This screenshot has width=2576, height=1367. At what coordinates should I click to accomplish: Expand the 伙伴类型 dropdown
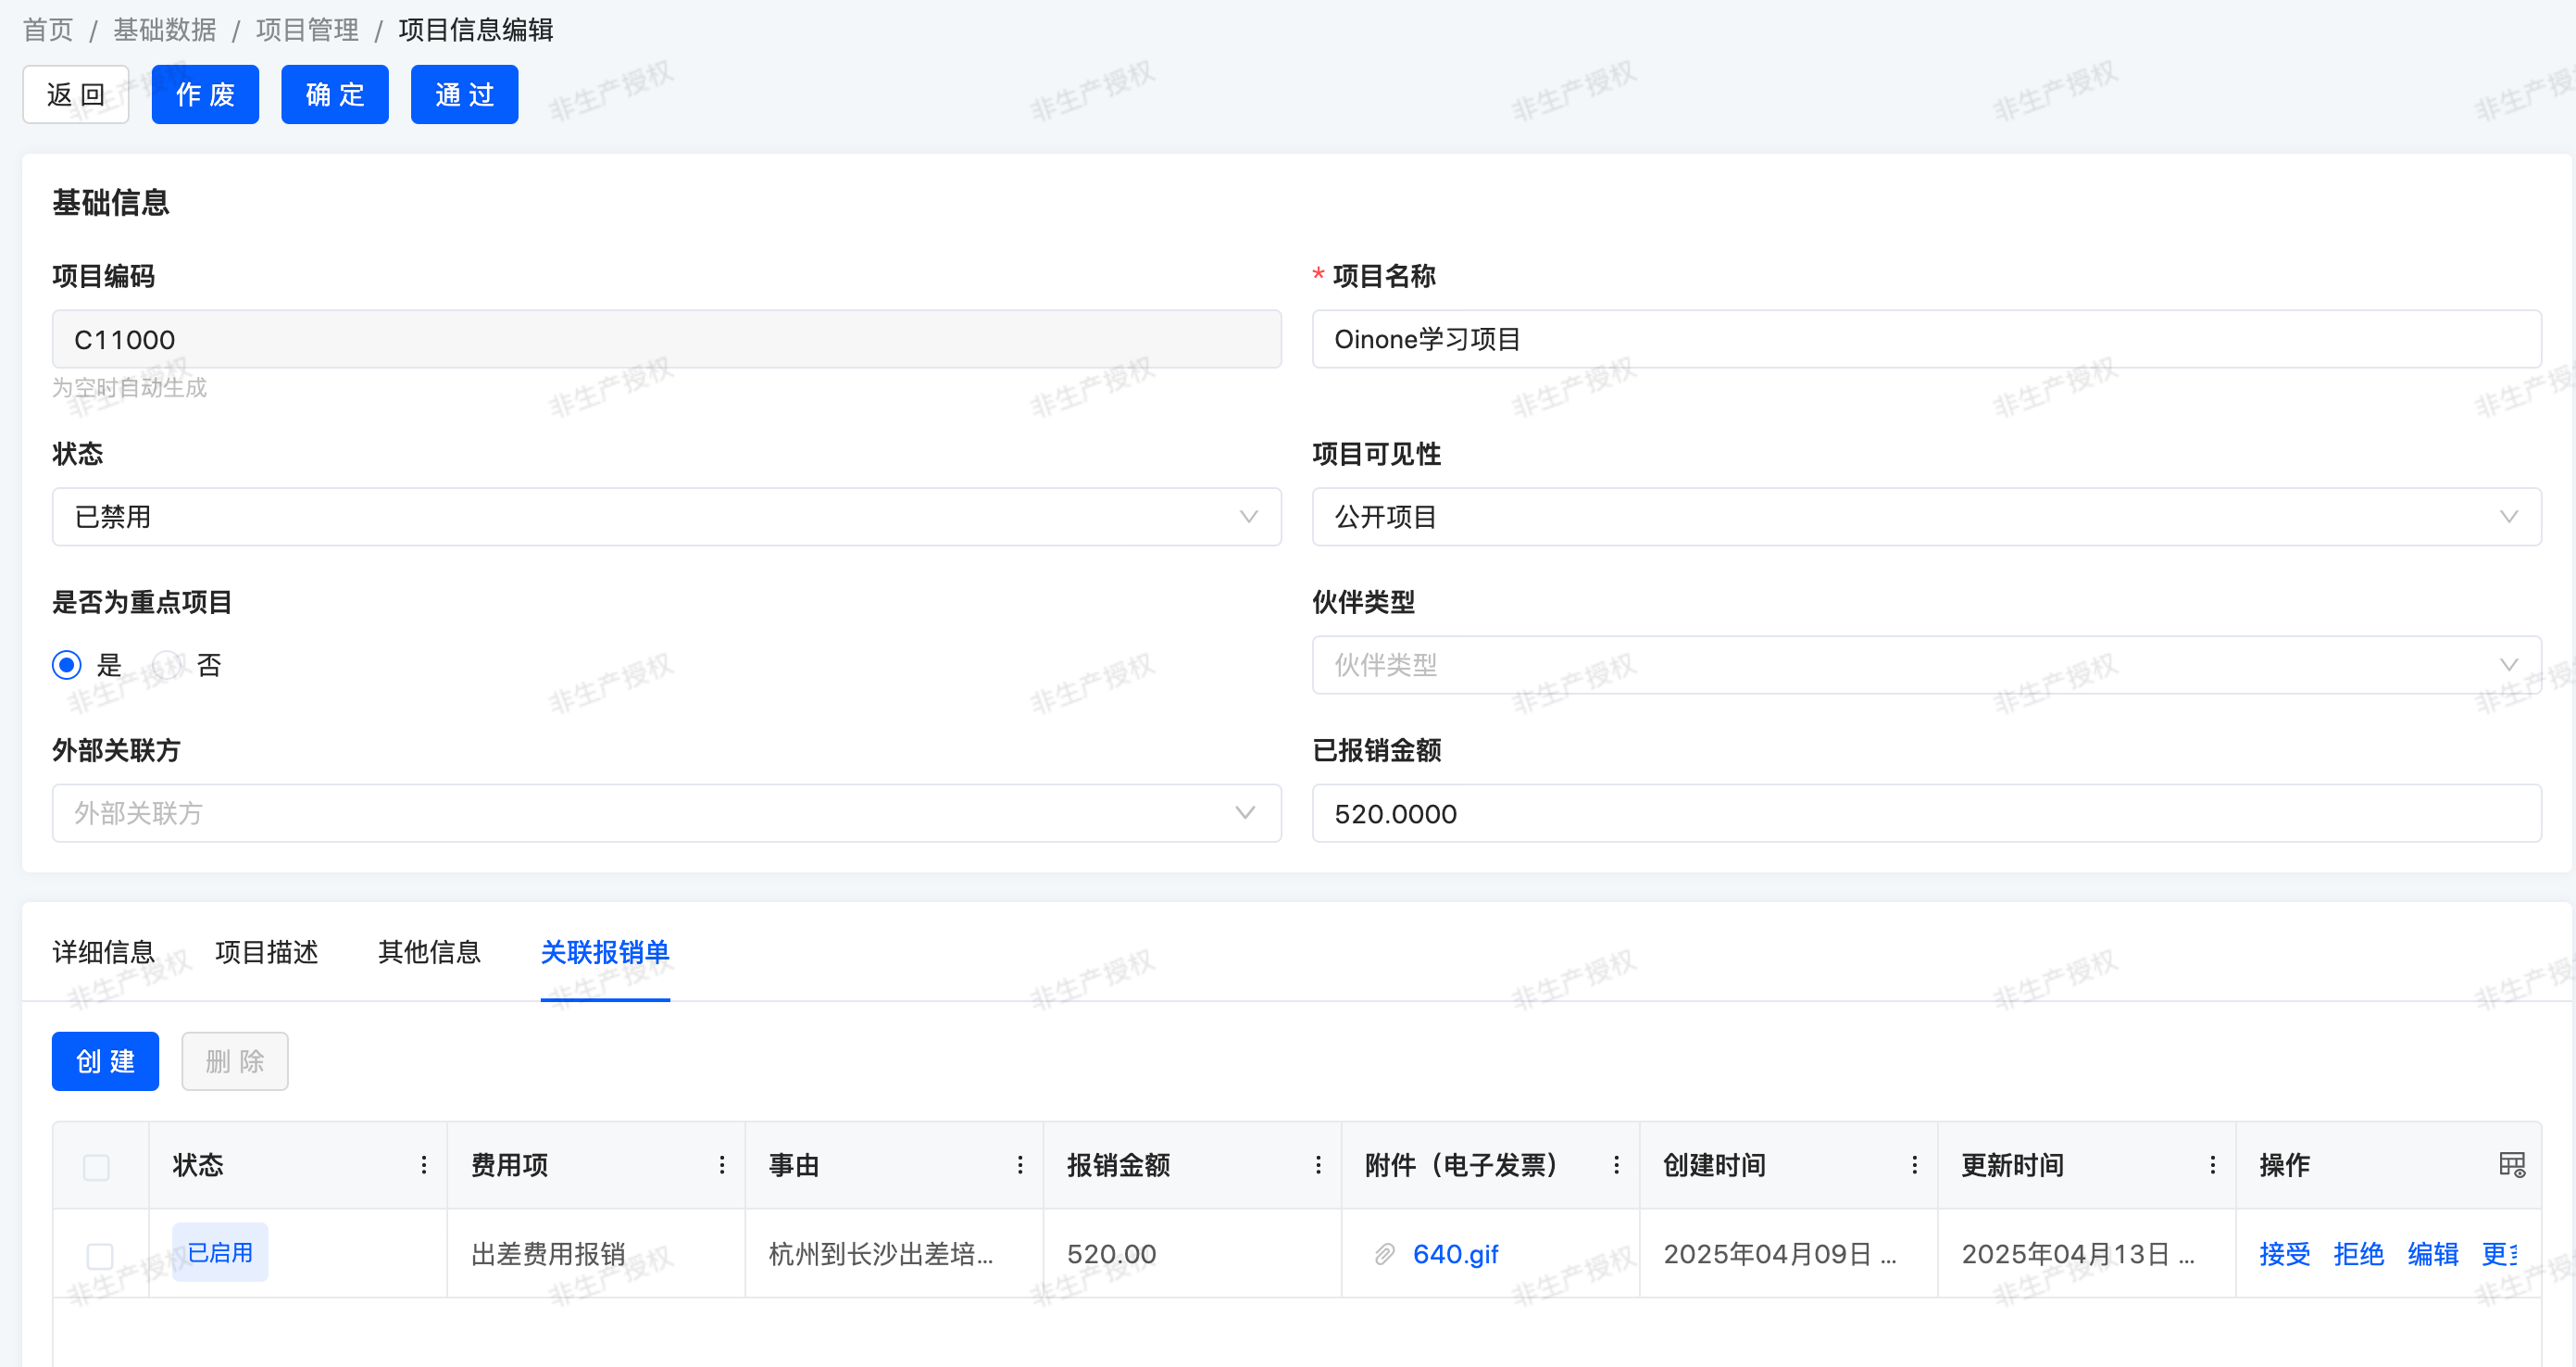(x=1926, y=665)
